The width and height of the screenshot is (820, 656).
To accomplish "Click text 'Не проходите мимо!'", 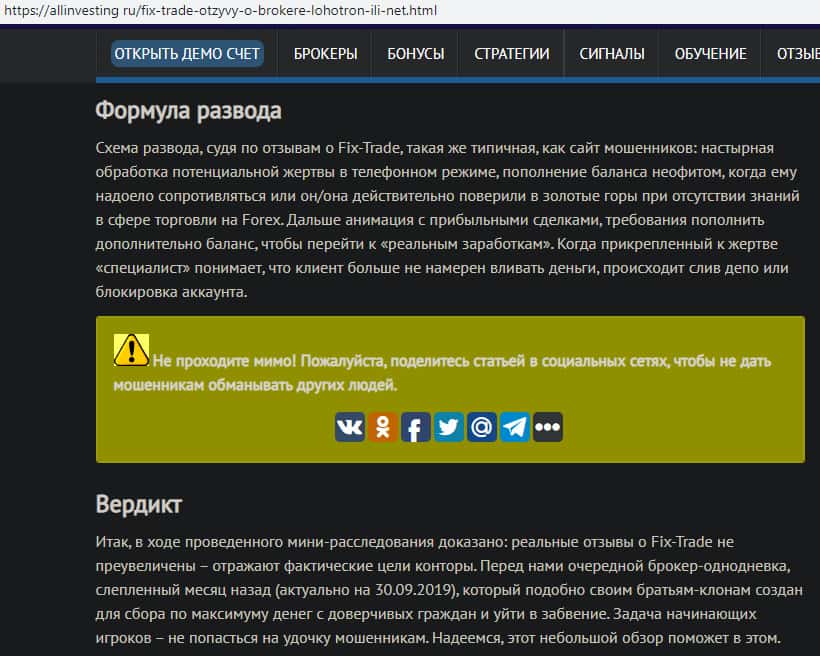I will tap(224, 361).
